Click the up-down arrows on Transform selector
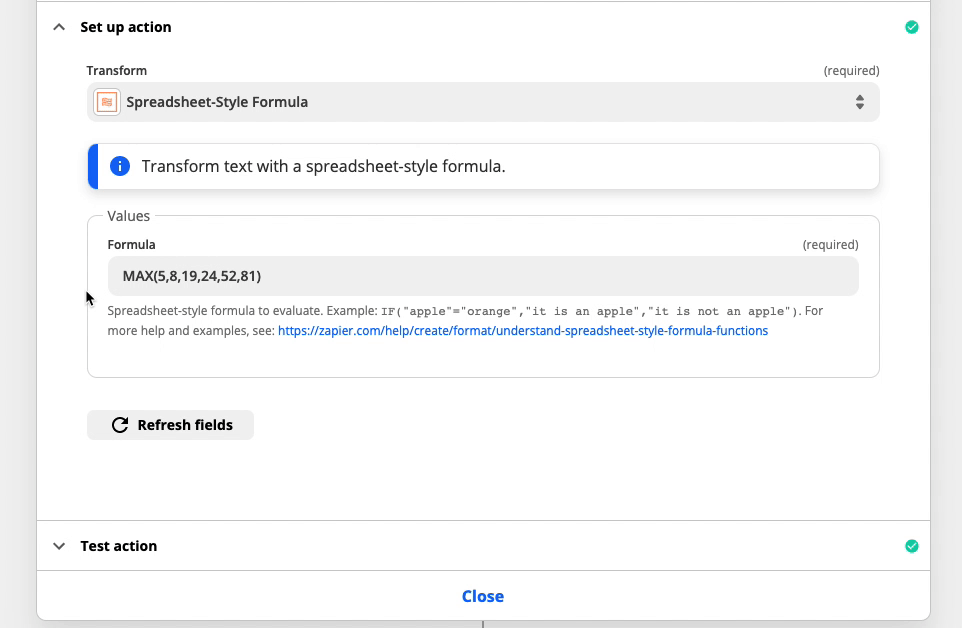Viewport: 962px width, 628px height. coord(860,102)
